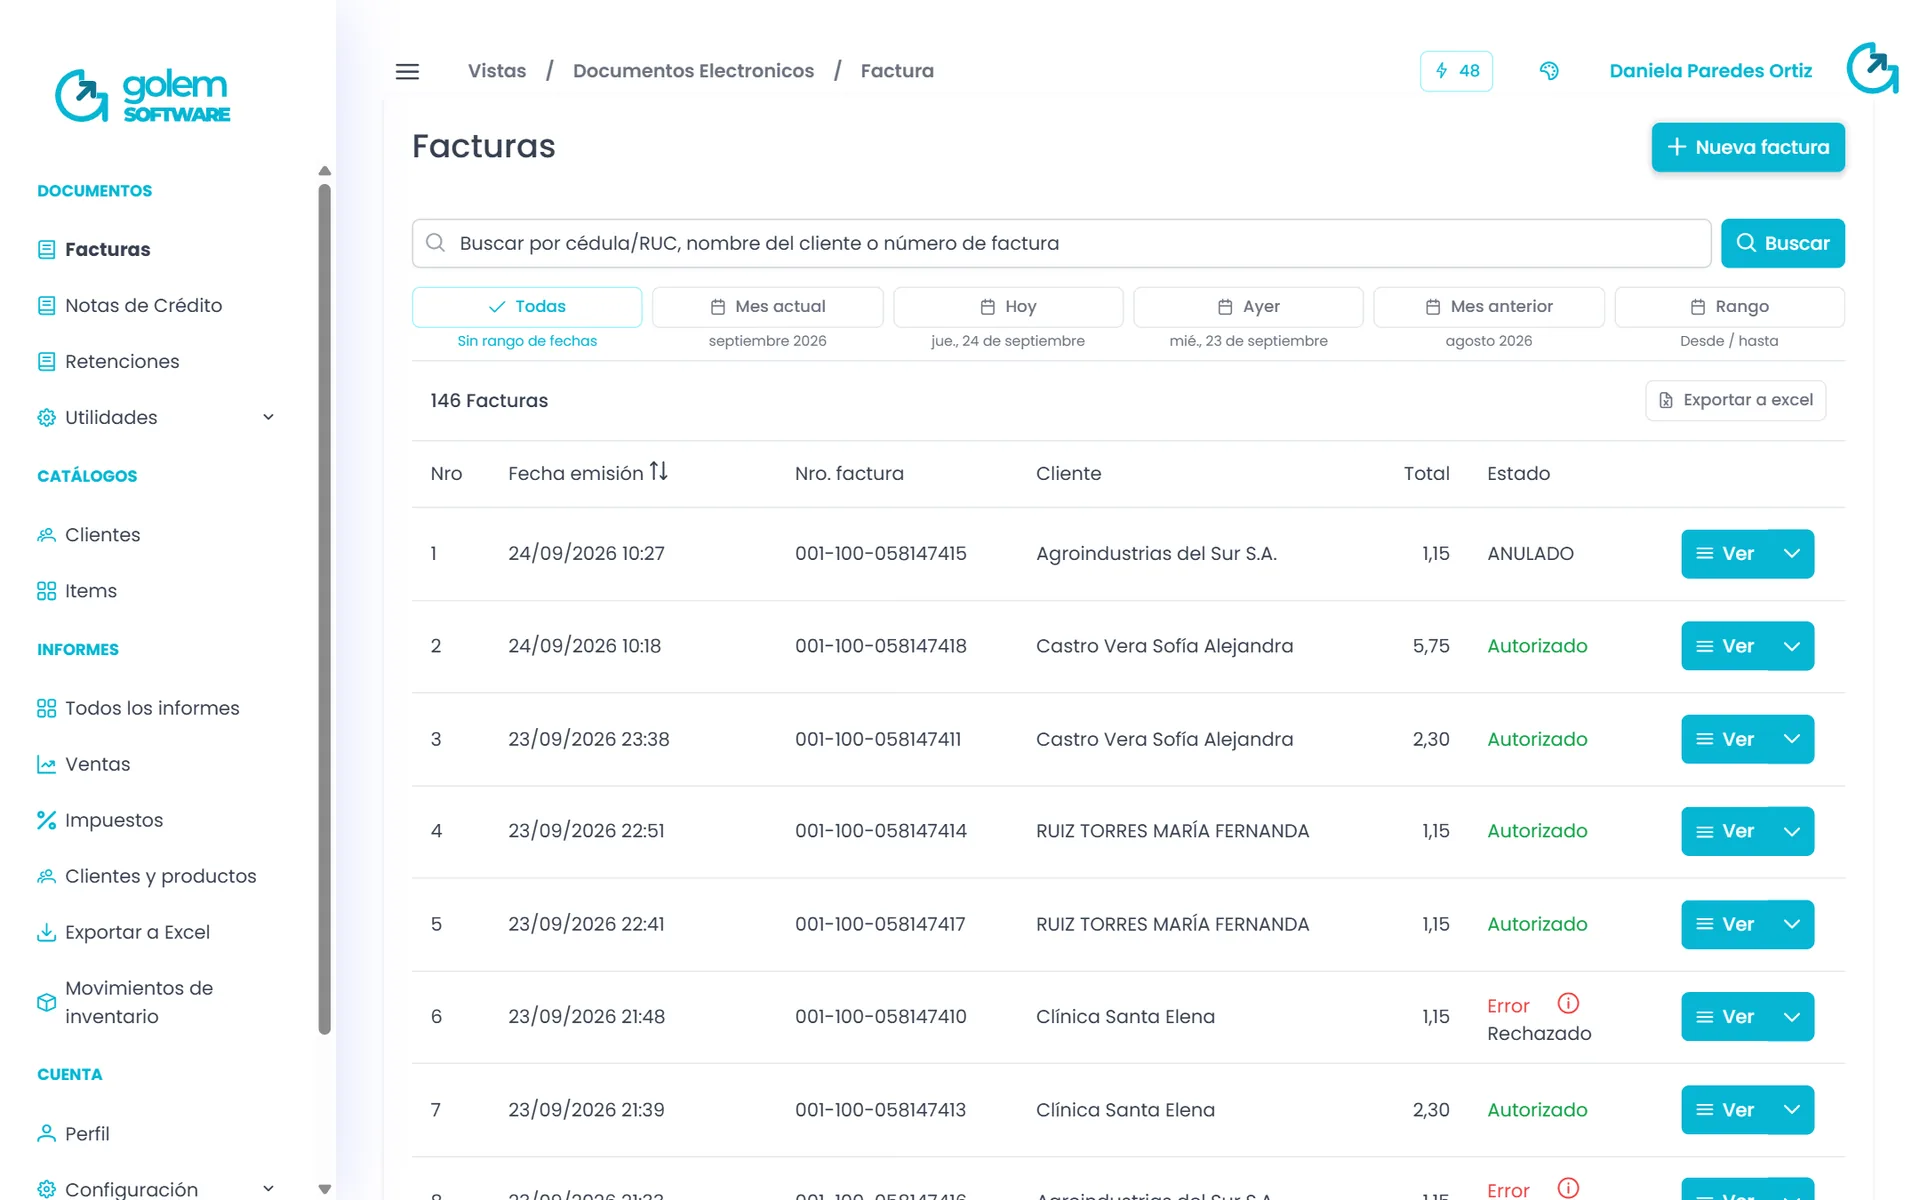Filter invoices by Hoy
This screenshot has height=1200, width=1920.
pos(1008,307)
